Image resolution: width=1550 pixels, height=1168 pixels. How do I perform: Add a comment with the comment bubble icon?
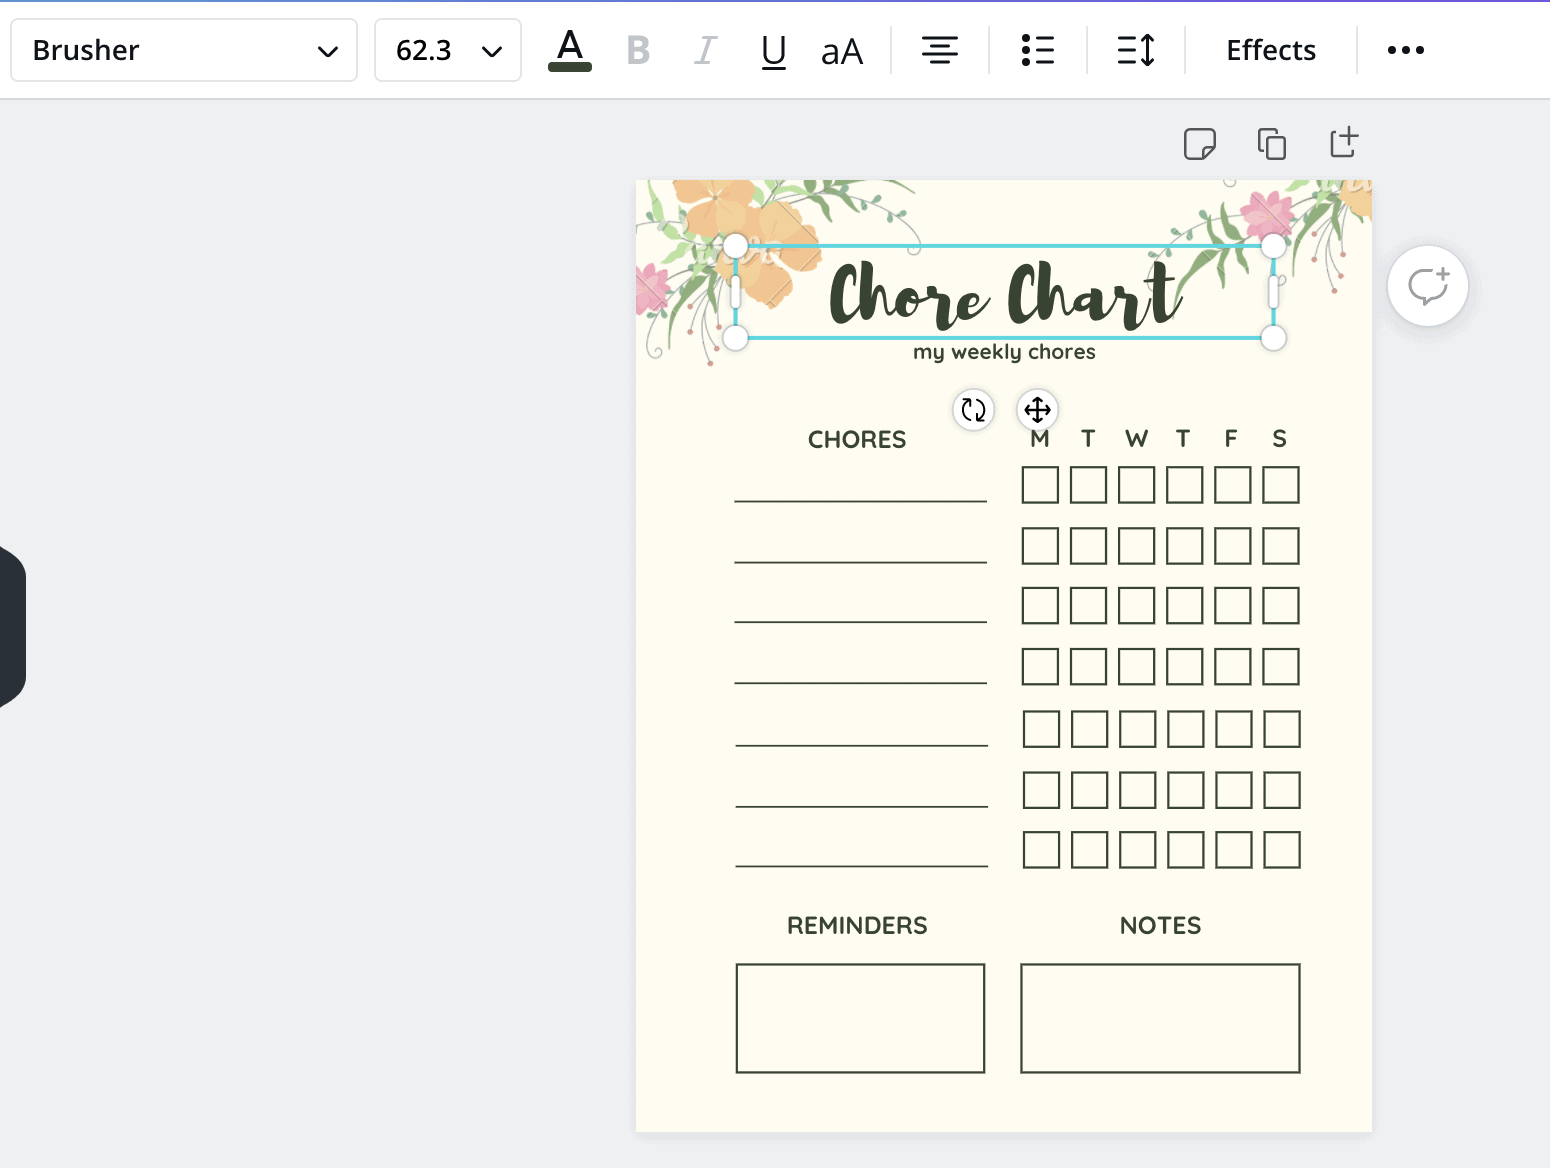tap(1428, 285)
